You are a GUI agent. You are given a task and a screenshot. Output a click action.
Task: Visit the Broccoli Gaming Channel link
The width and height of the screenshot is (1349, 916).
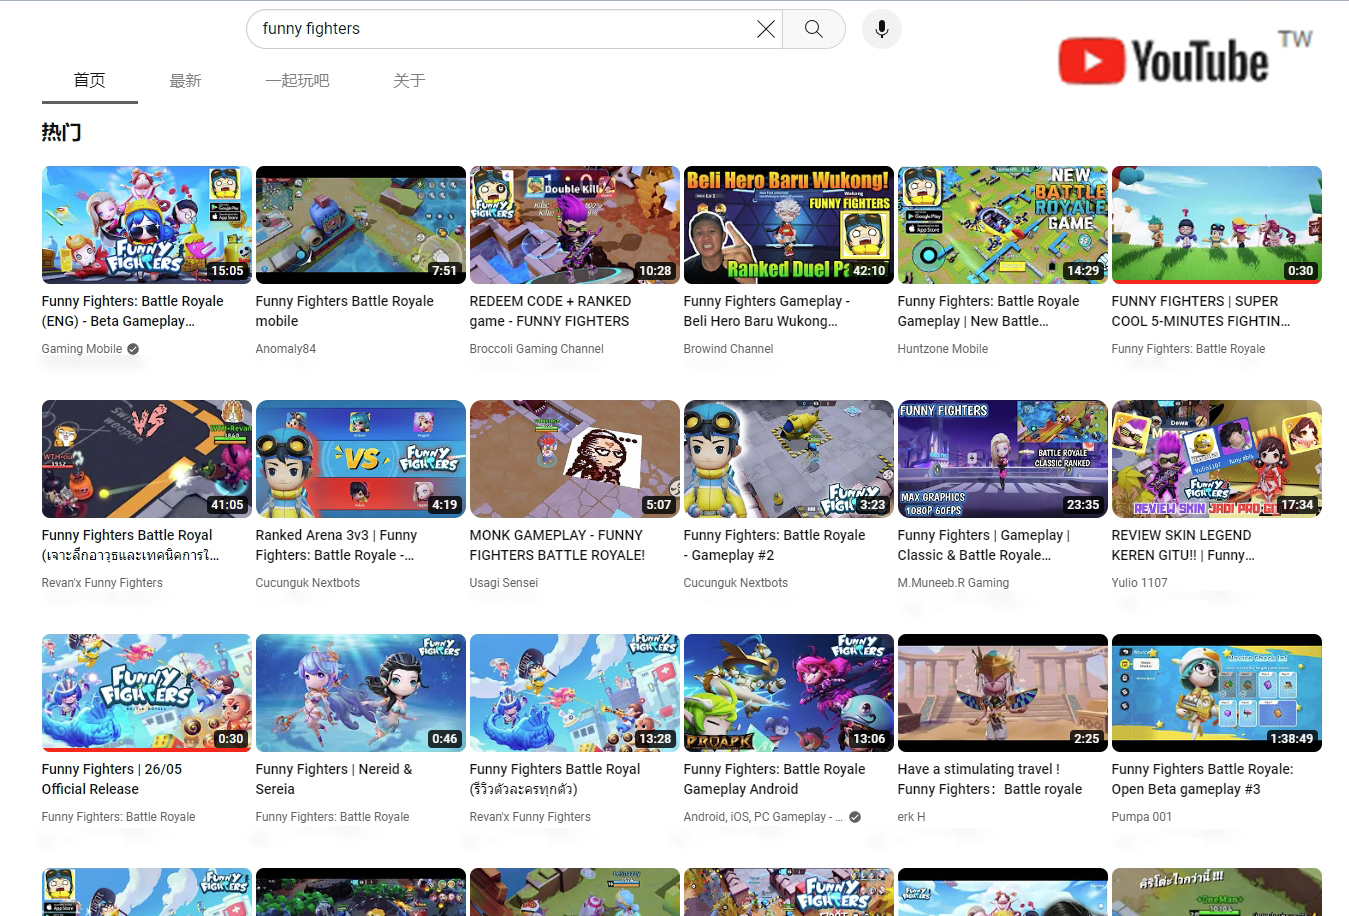[x=537, y=349]
